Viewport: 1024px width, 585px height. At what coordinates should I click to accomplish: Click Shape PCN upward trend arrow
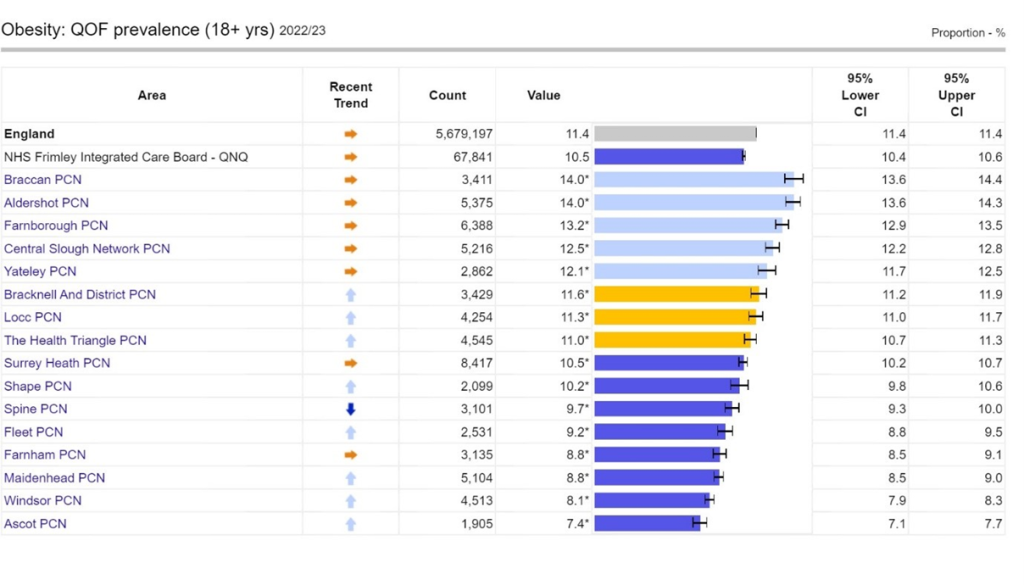click(351, 386)
